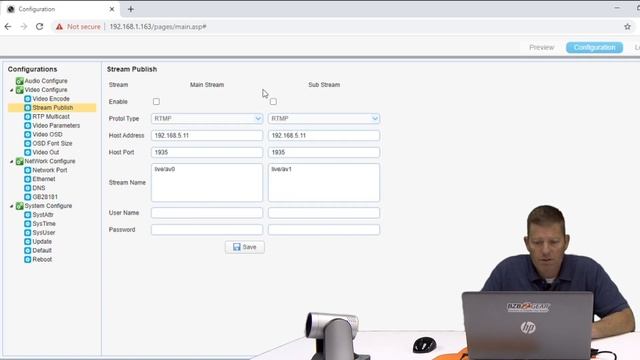
Task: Click the Audio Configure tree icon
Action: coord(19,81)
